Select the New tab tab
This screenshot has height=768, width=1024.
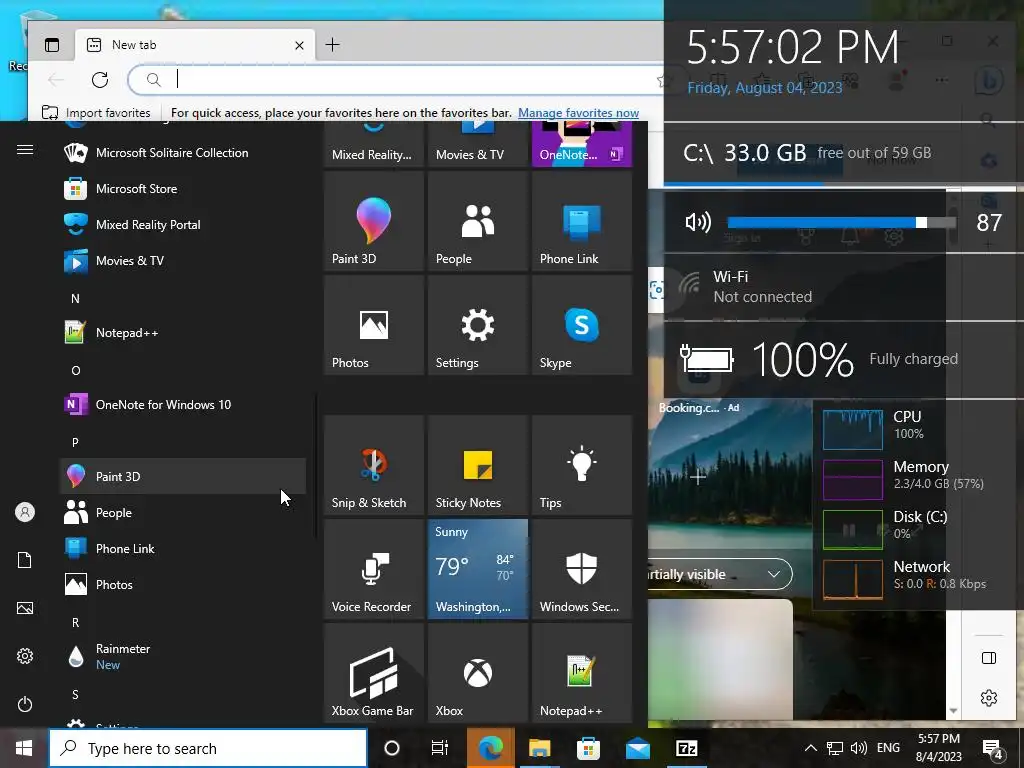(x=195, y=44)
